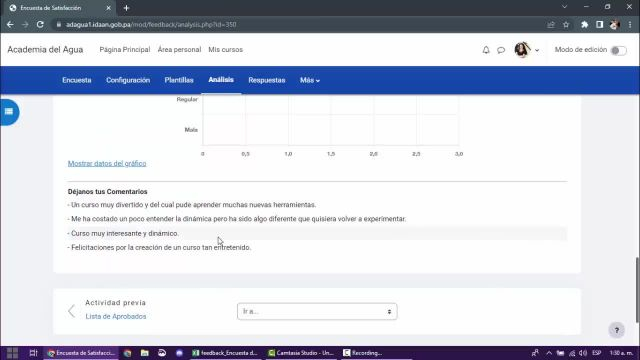Click comment 'Curso muy interesante y dinámico.'
640x360 pixels.
[x=124, y=233]
